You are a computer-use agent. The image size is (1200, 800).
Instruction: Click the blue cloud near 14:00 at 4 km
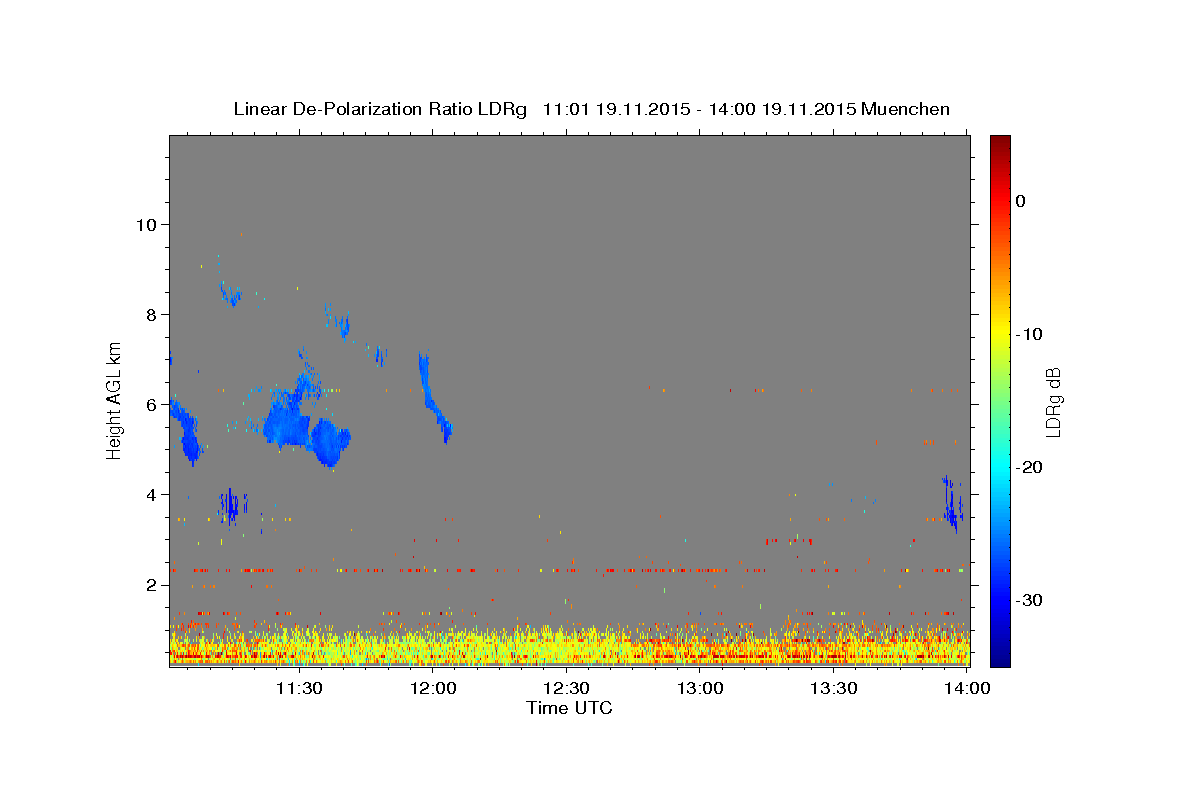tap(952, 504)
